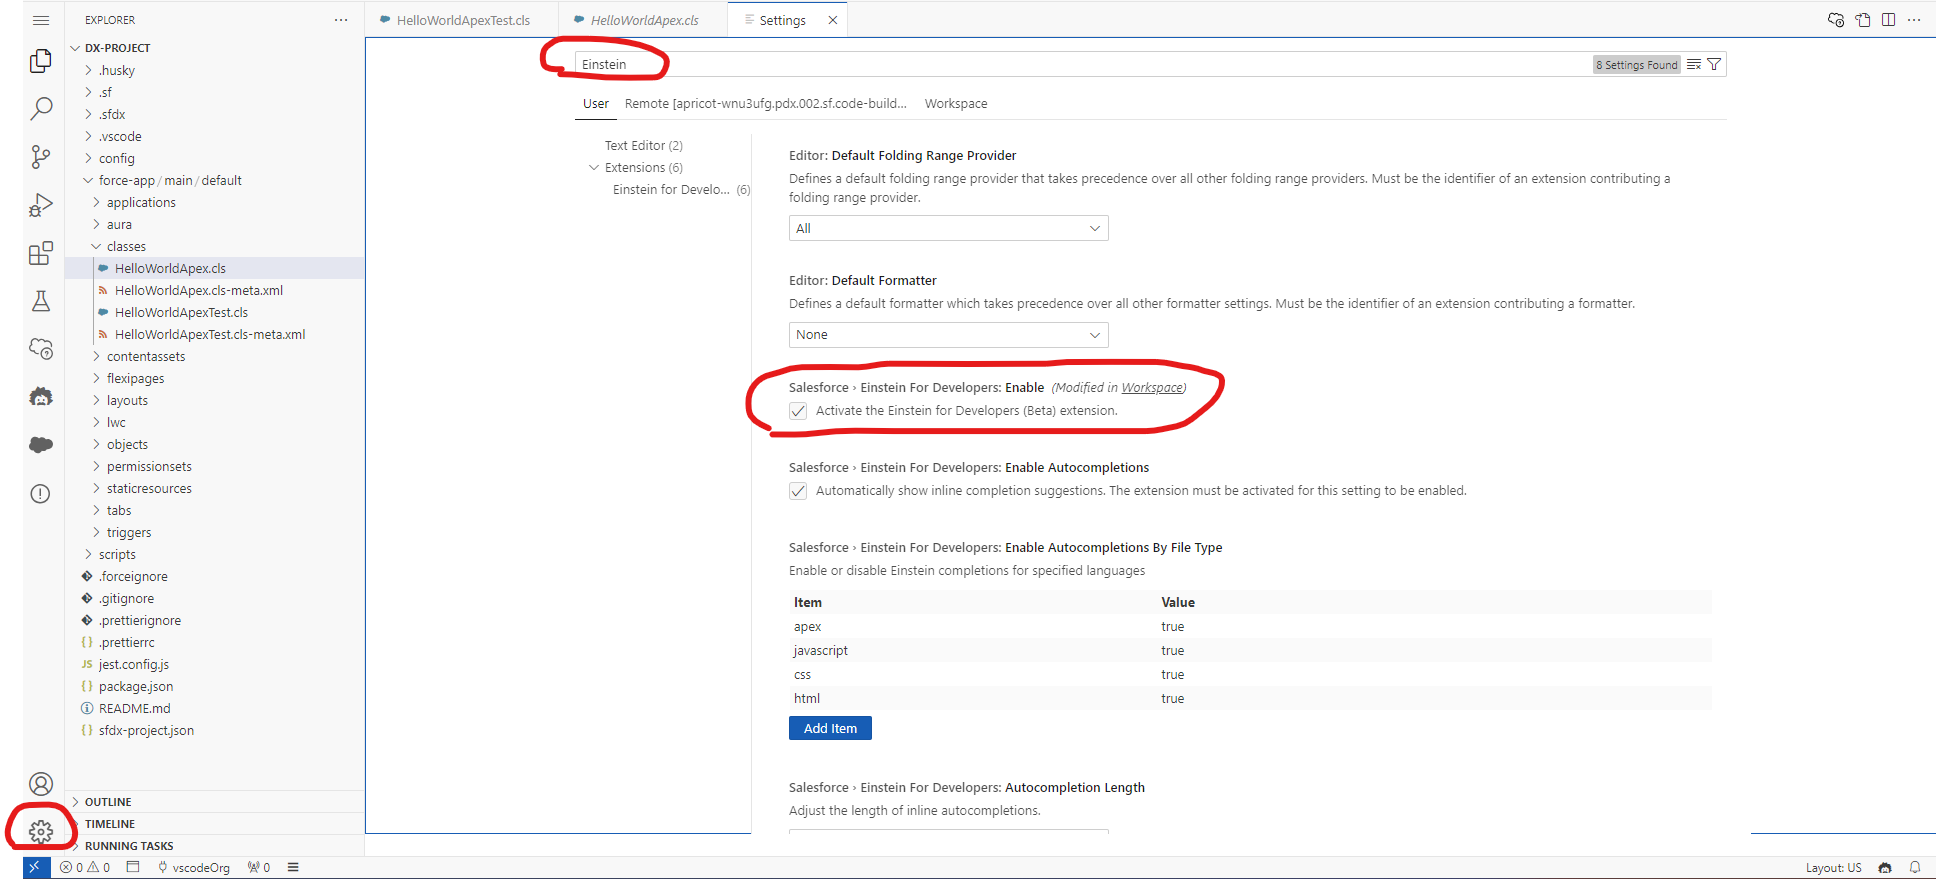The width and height of the screenshot is (1936, 879).
Task: Switch to HelloWorldApex.cls editor tab
Action: coord(644,20)
